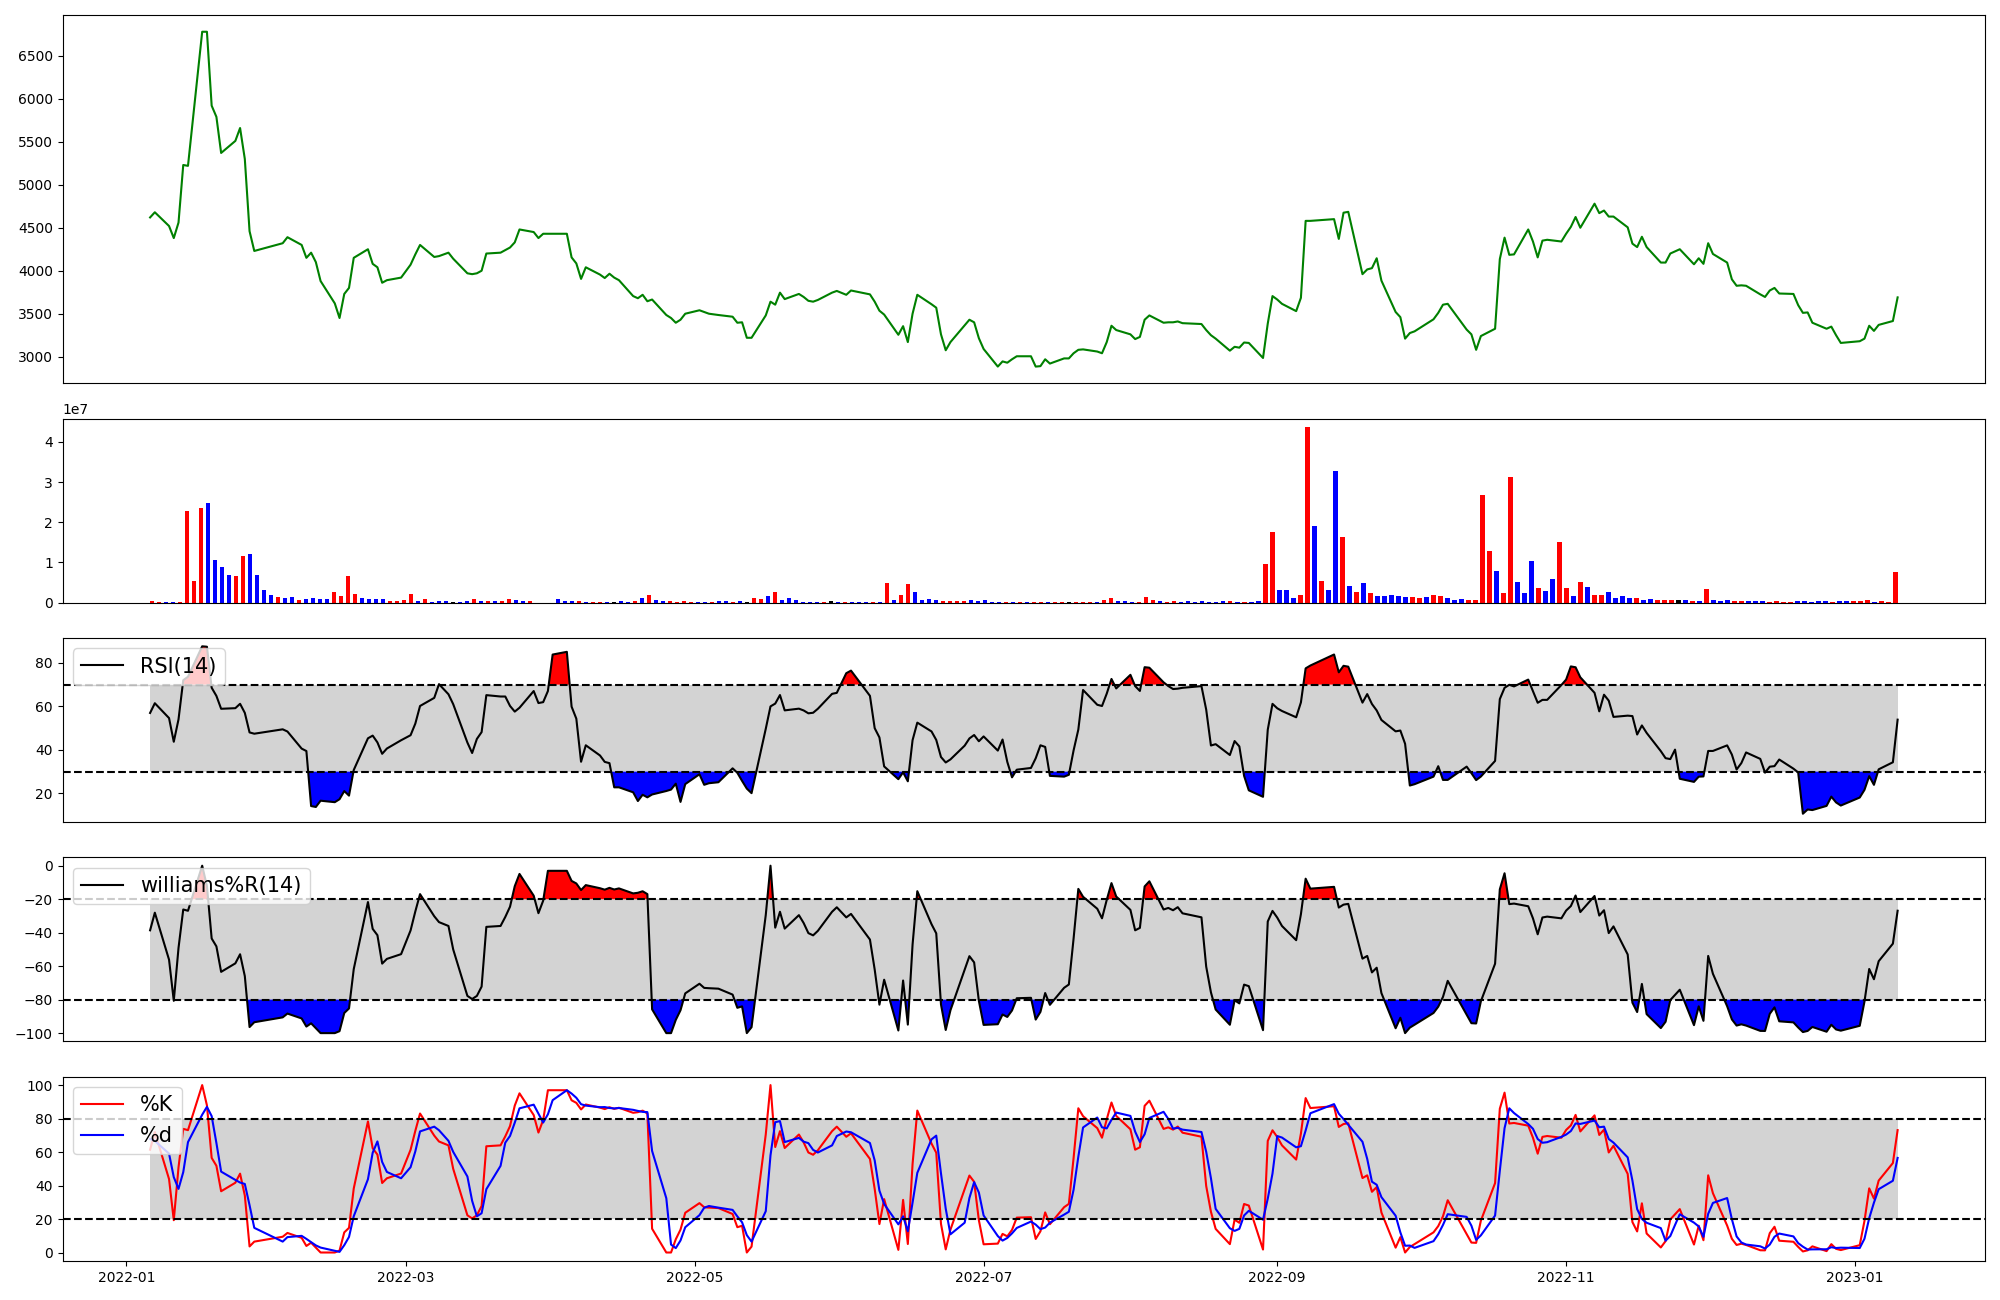Click the 2022-05 x-axis date label
2000x1300 pixels.
tap(694, 1277)
